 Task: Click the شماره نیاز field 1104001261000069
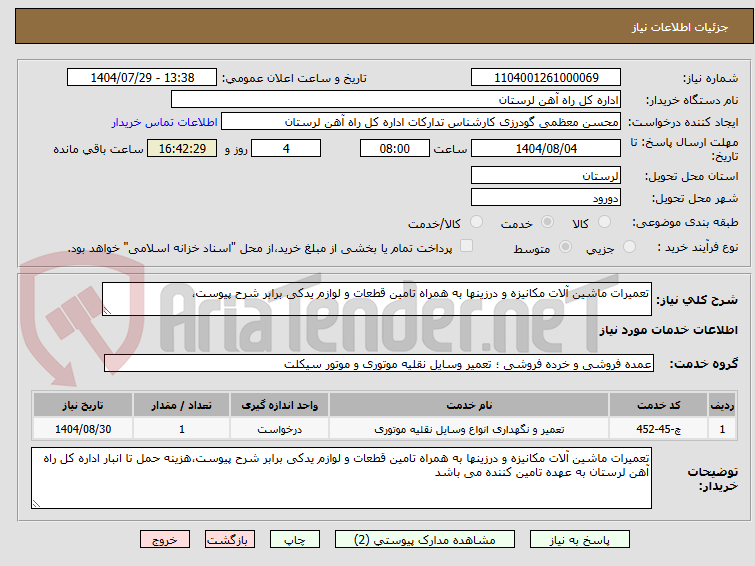coord(546,78)
